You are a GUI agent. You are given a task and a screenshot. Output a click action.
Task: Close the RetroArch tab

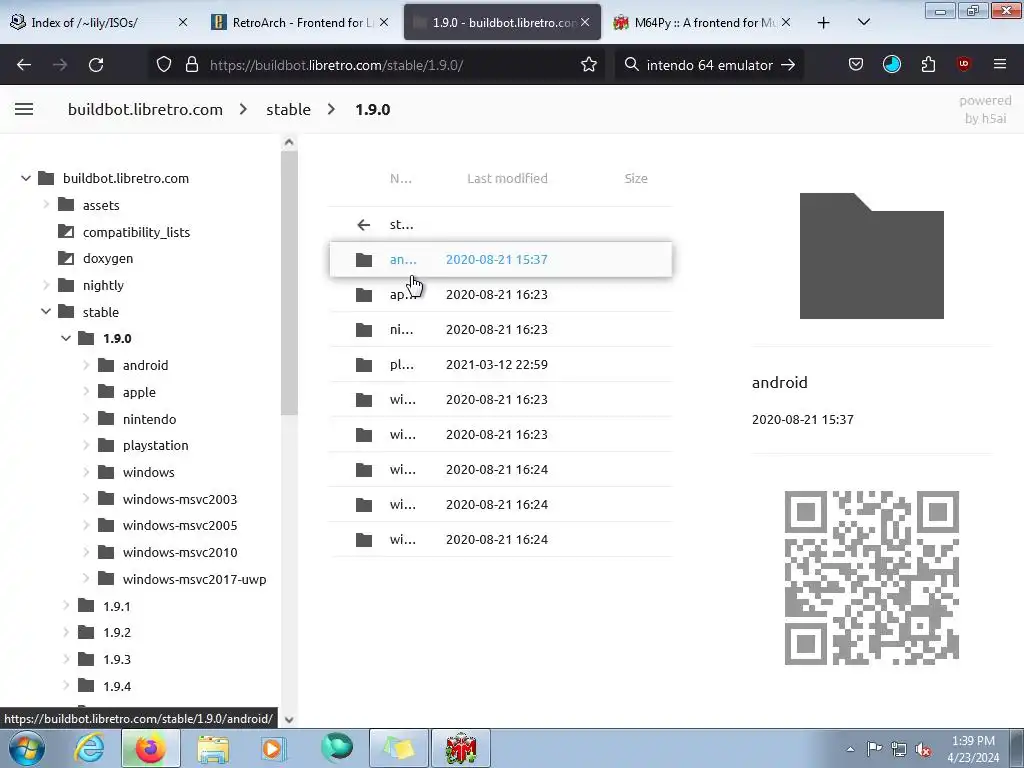pyautogui.click(x=384, y=22)
